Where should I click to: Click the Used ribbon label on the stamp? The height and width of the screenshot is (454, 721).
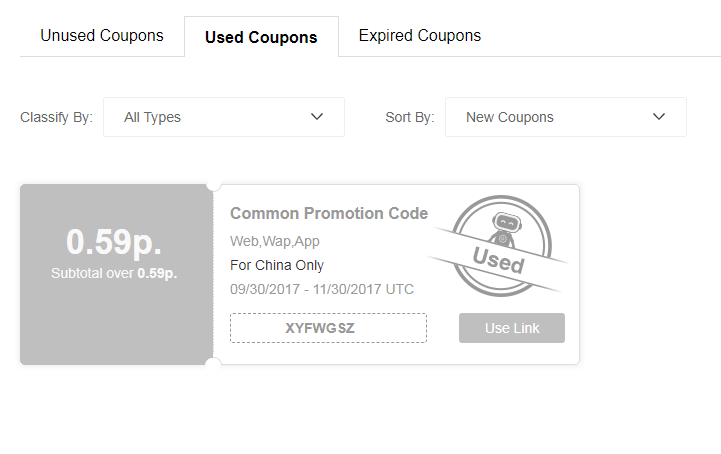498,262
